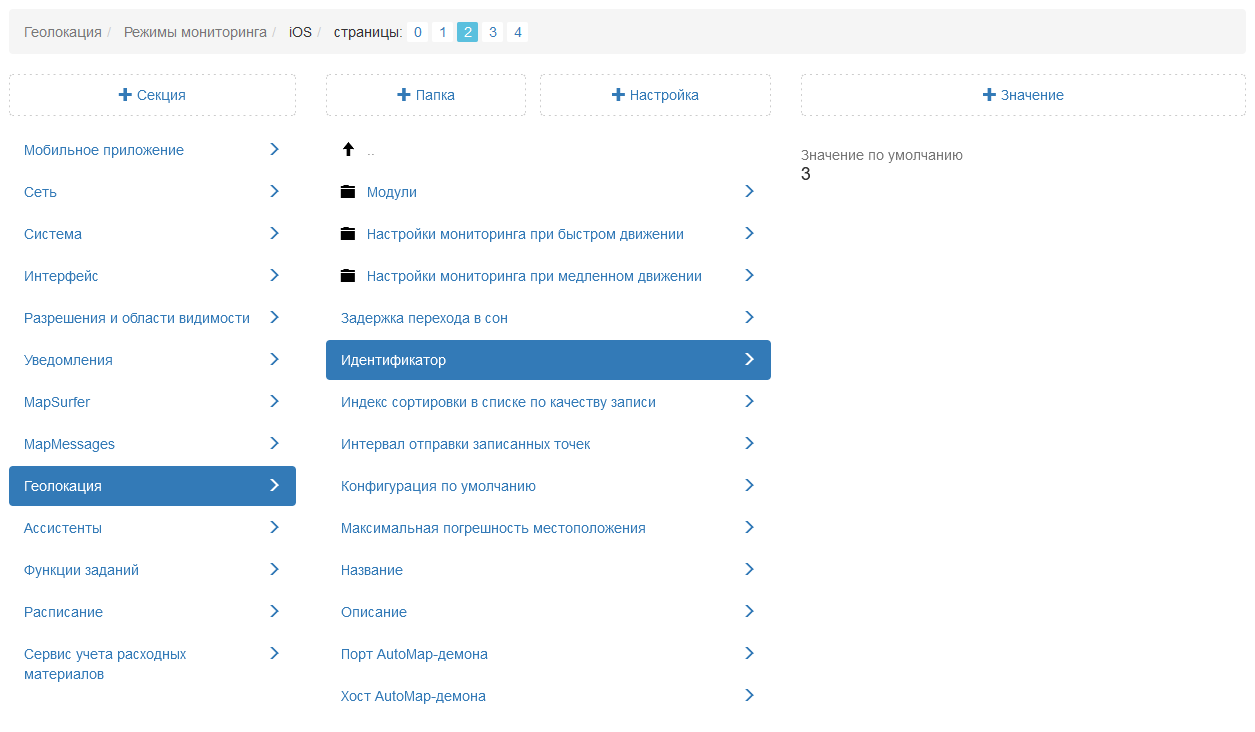Image resolution: width=1255 pixels, height=732 pixels.
Task: Select the MapMessages section
Action: (x=152, y=444)
